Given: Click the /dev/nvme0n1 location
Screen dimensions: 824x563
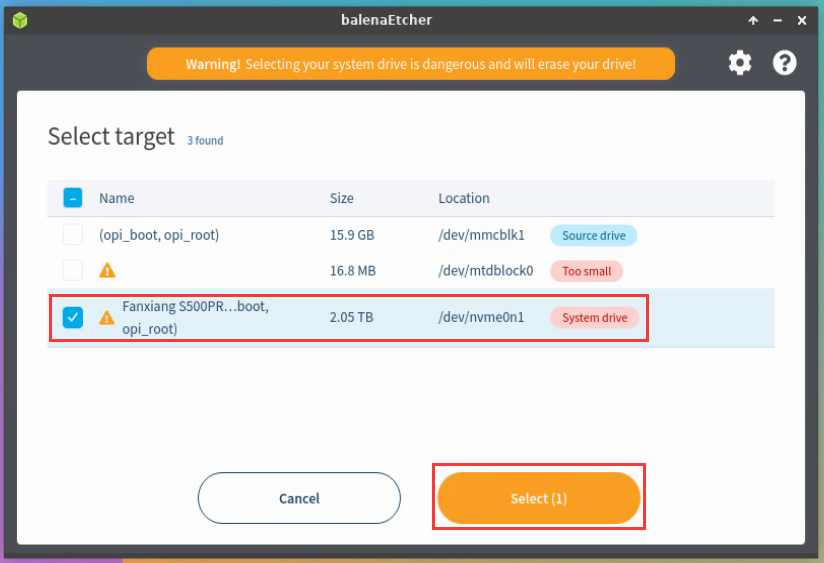Looking at the screenshot, I should pyautogui.click(x=481, y=318).
